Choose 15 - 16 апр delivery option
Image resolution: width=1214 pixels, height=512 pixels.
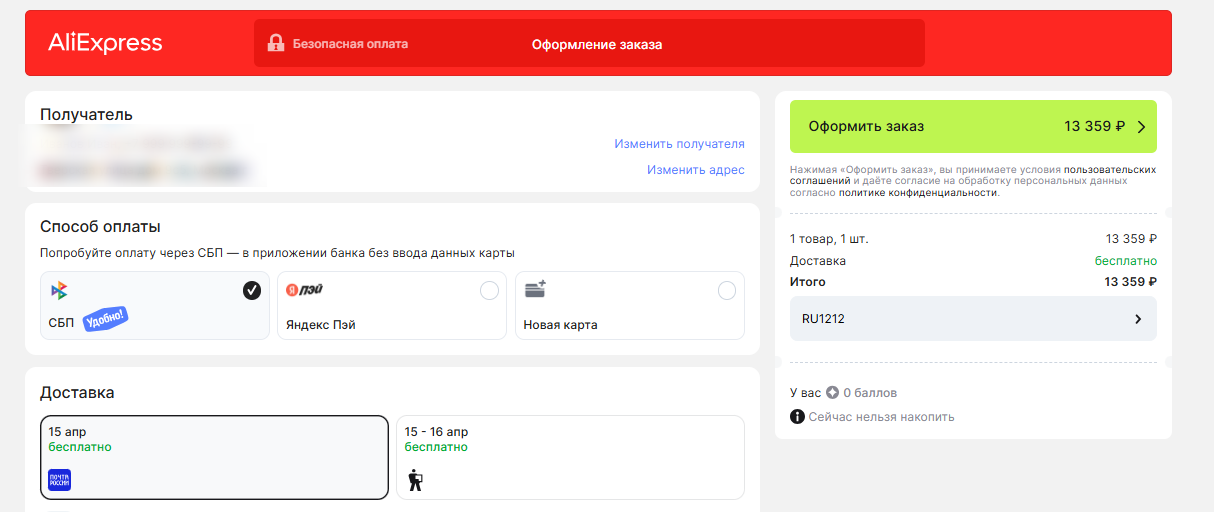(x=570, y=457)
